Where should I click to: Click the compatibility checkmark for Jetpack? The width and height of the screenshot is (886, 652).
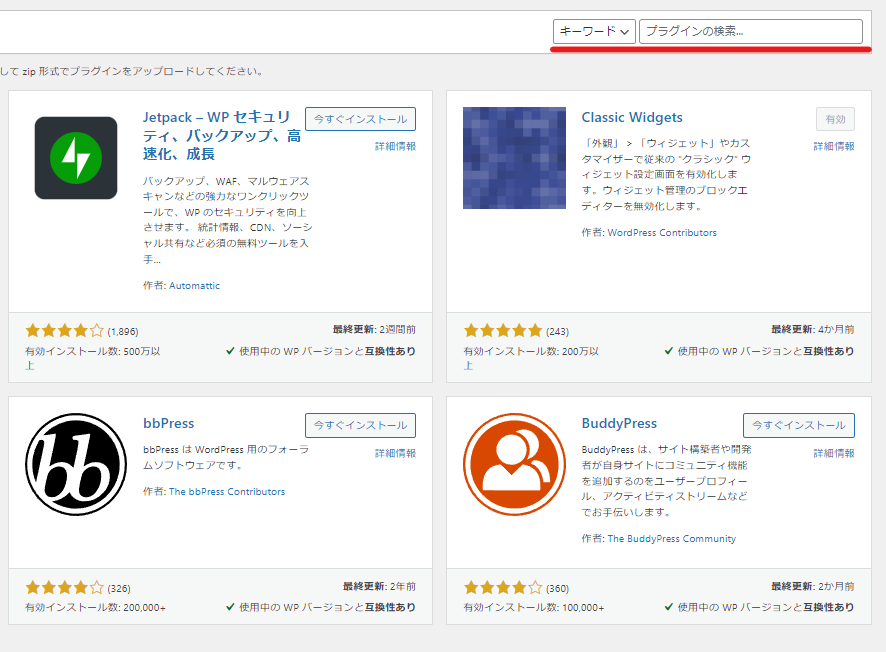click(230, 351)
